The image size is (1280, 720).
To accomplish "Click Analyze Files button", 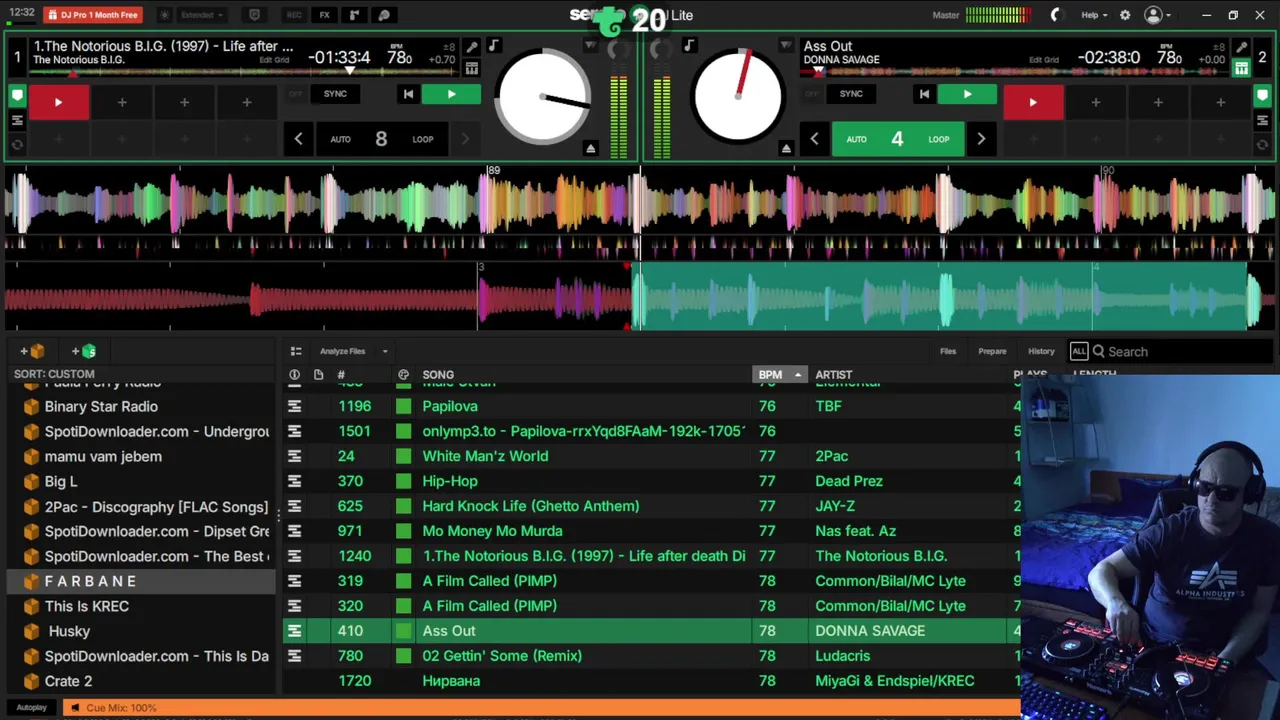I will (342, 351).
